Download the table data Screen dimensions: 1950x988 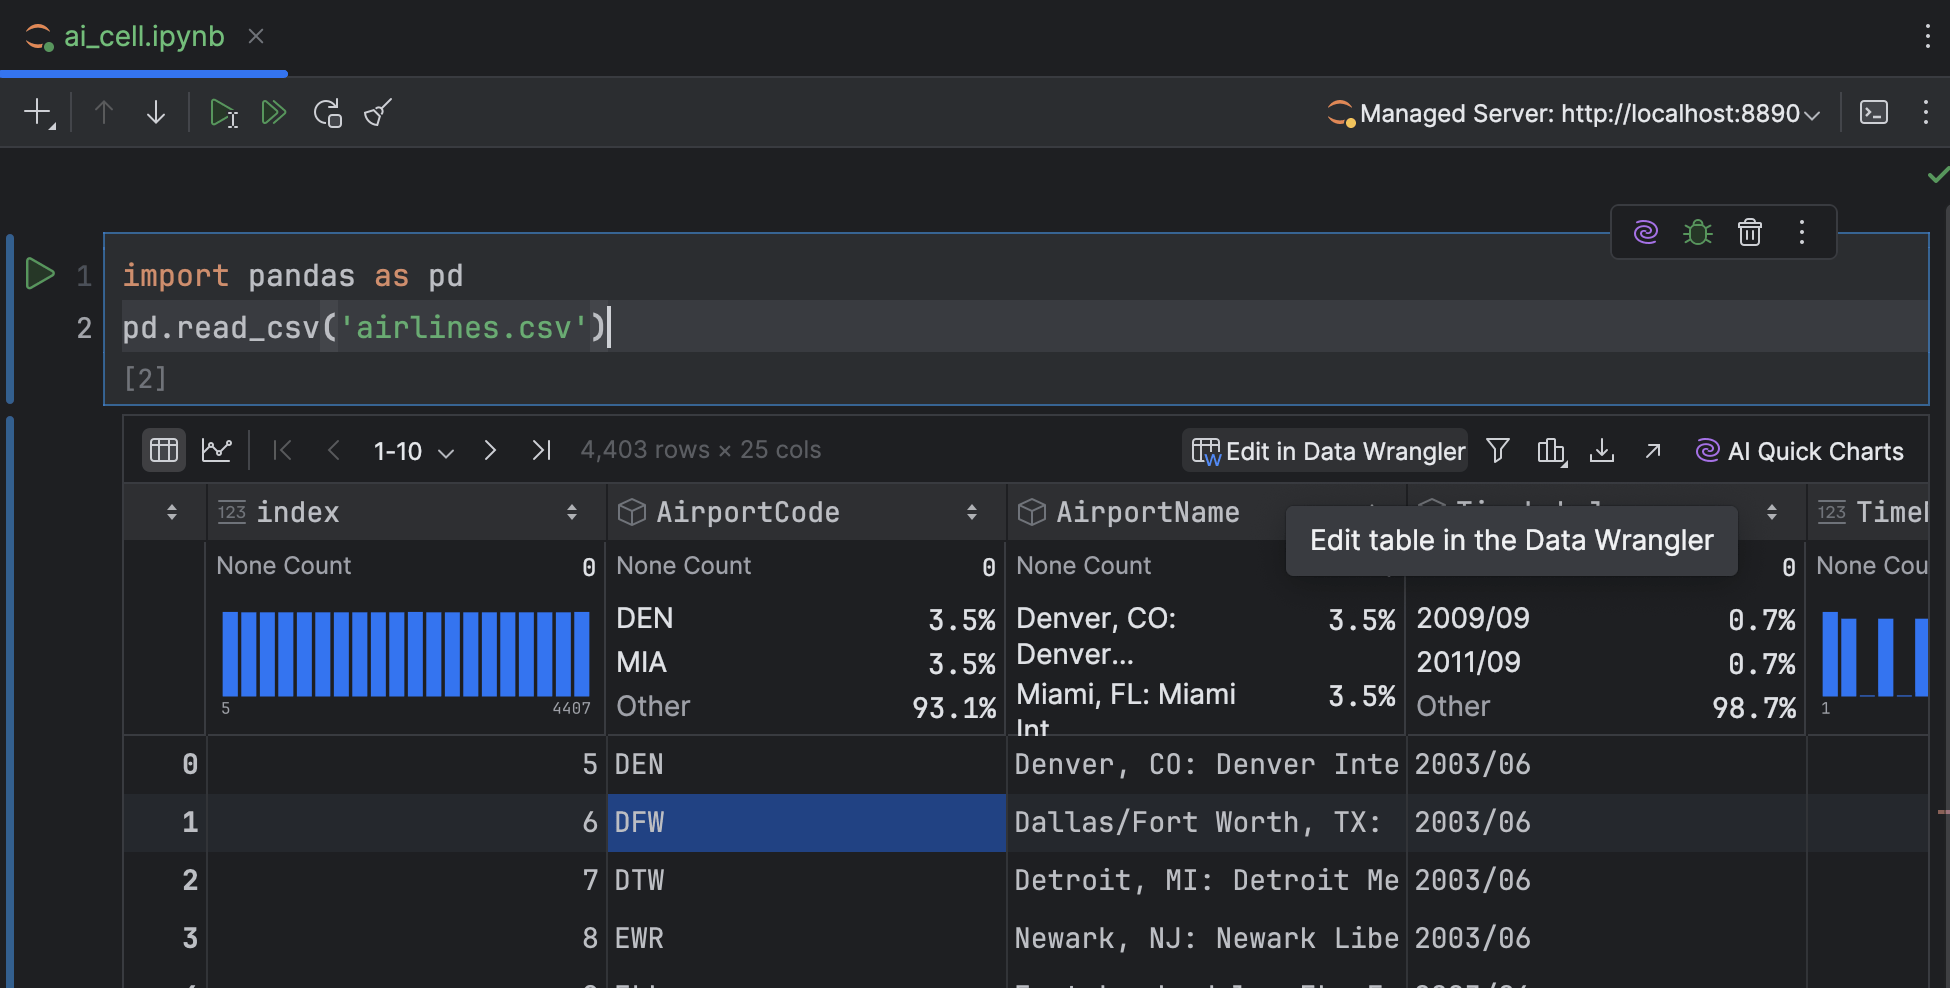click(x=1602, y=451)
